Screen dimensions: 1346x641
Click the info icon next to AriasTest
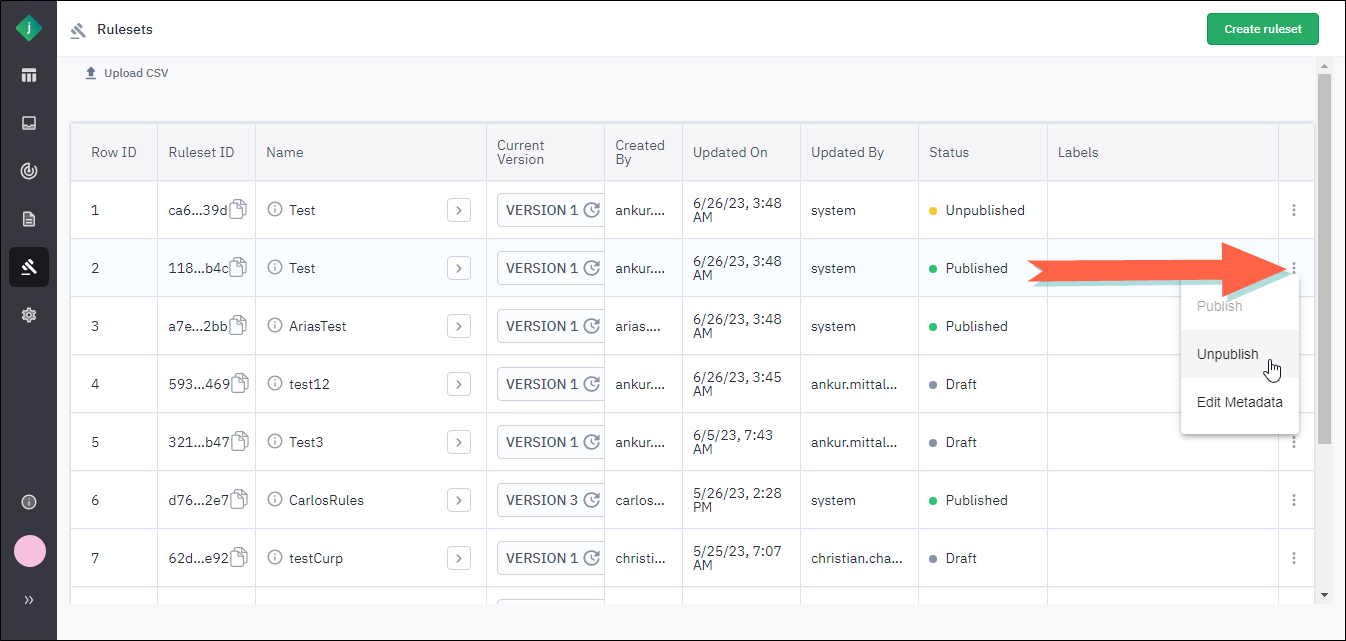(x=275, y=326)
